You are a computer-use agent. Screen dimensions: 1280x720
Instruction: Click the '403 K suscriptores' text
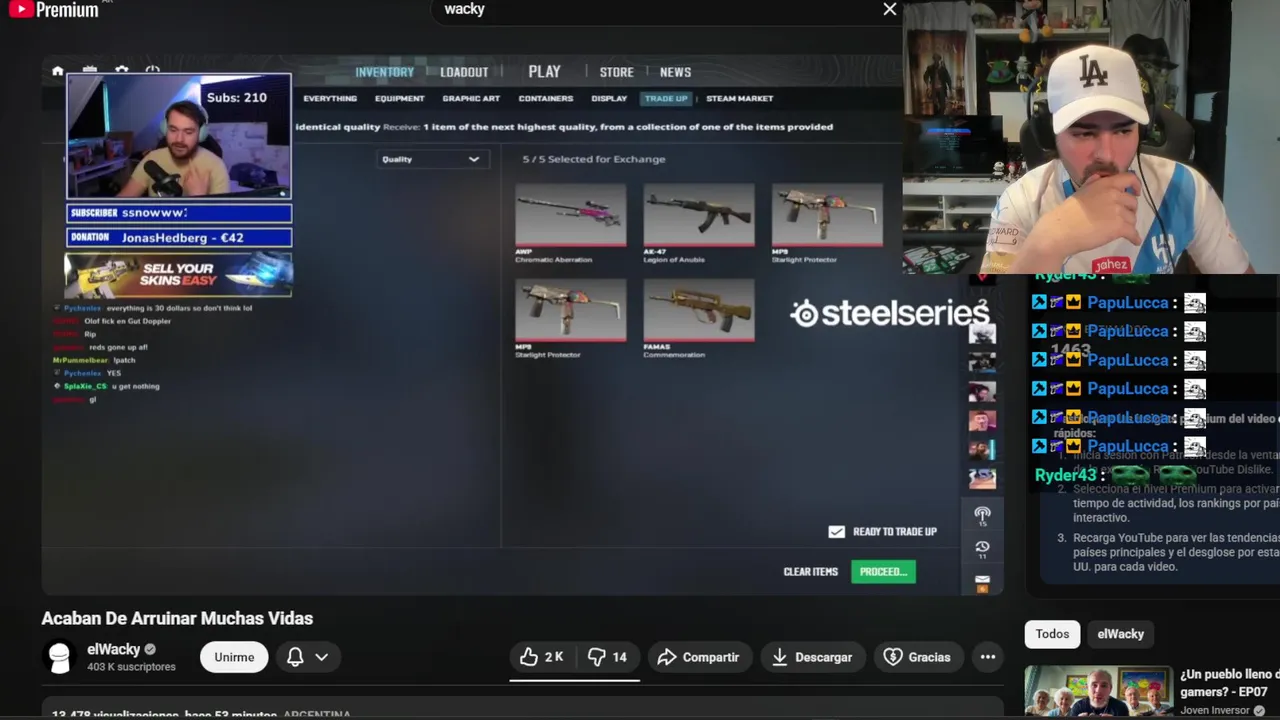coord(131,667)
